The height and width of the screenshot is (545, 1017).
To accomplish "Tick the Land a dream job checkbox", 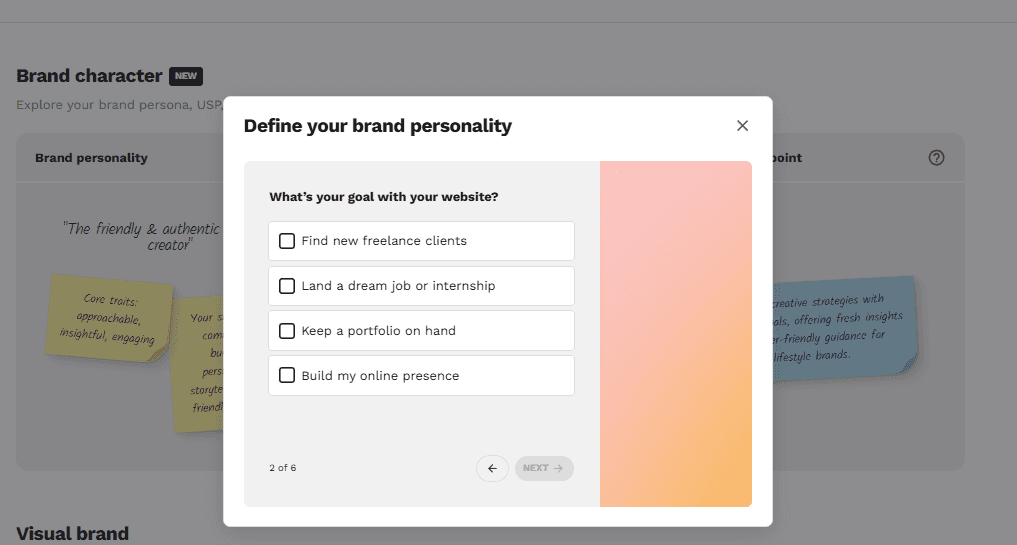I will click(x=287, y=286).
